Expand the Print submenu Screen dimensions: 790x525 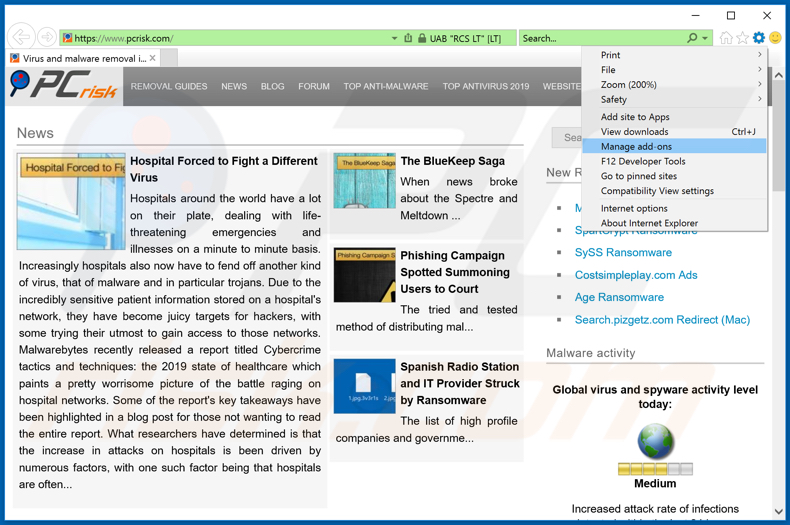674,55
